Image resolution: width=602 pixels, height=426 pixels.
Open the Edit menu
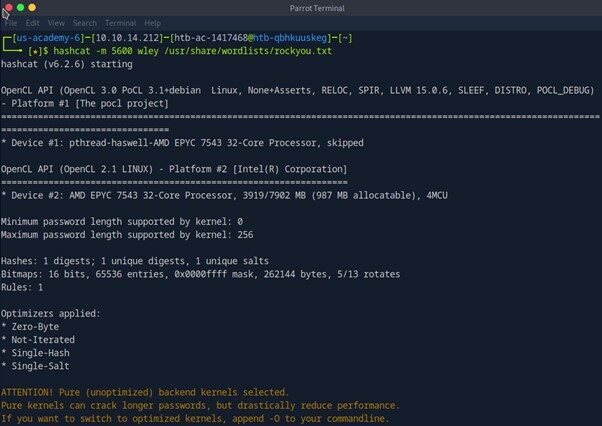point(33,22)
